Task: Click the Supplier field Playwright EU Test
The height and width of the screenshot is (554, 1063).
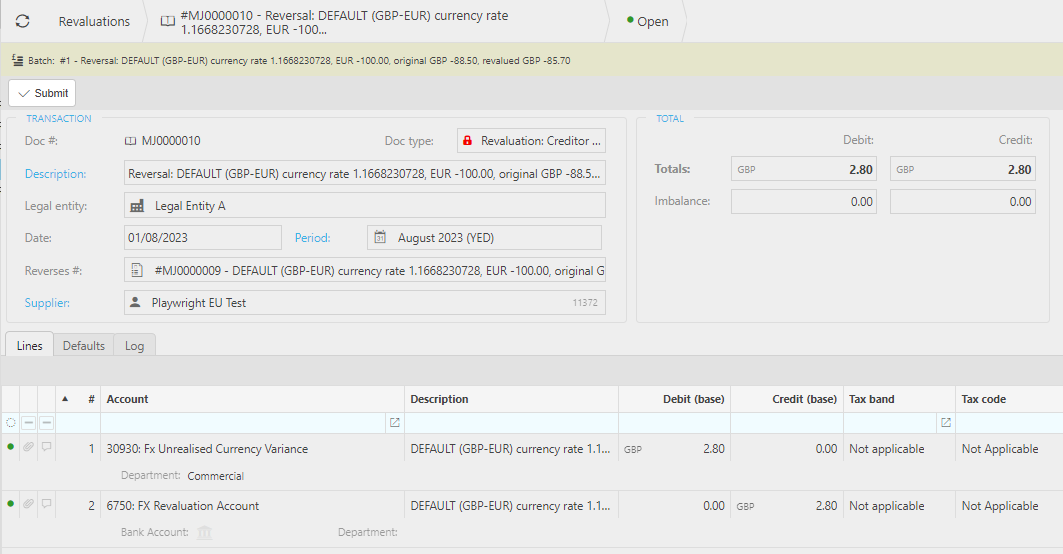Action: (x=365, y=302)
